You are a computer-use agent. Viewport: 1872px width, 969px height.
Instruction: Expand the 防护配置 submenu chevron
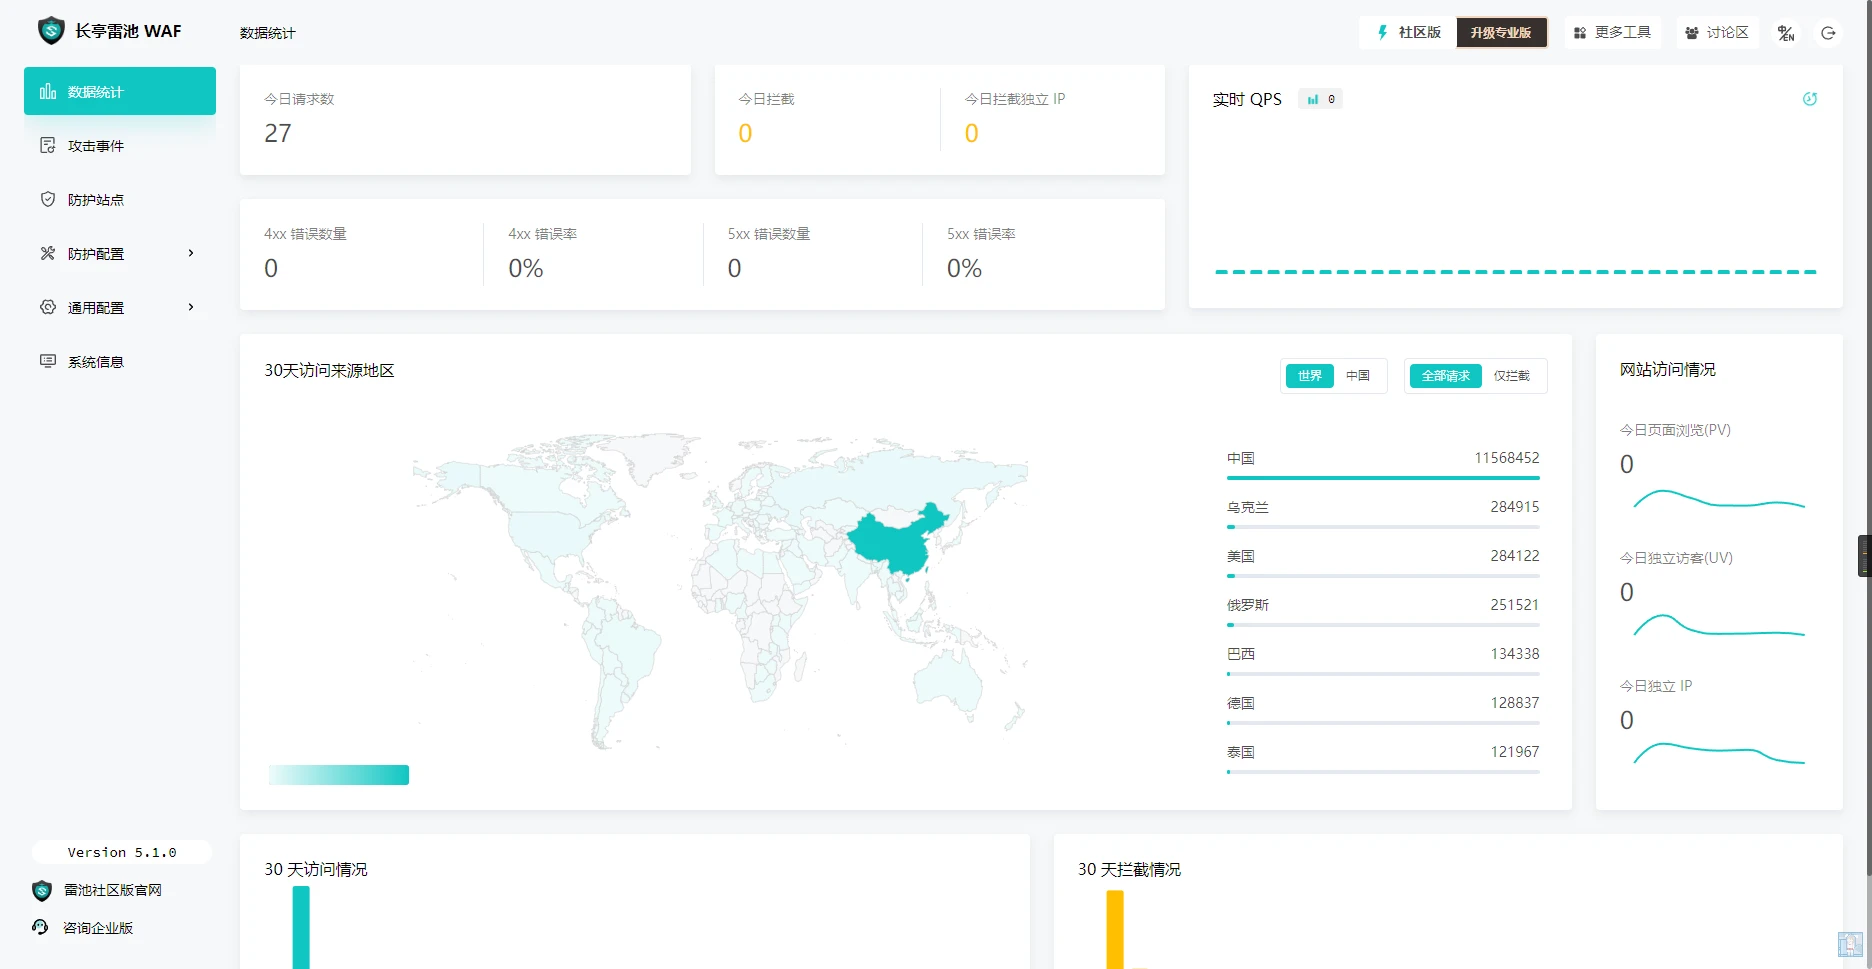coord(191,254)
